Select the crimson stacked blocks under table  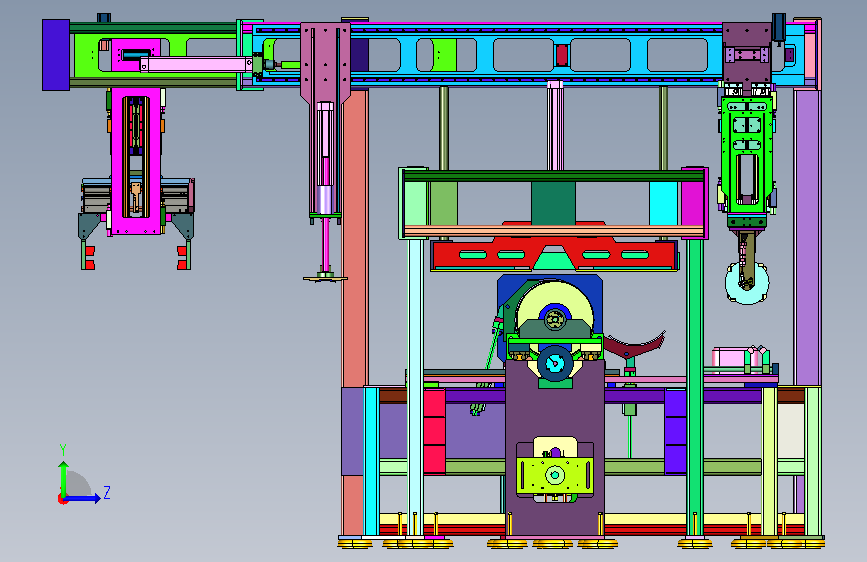point(435,431)
